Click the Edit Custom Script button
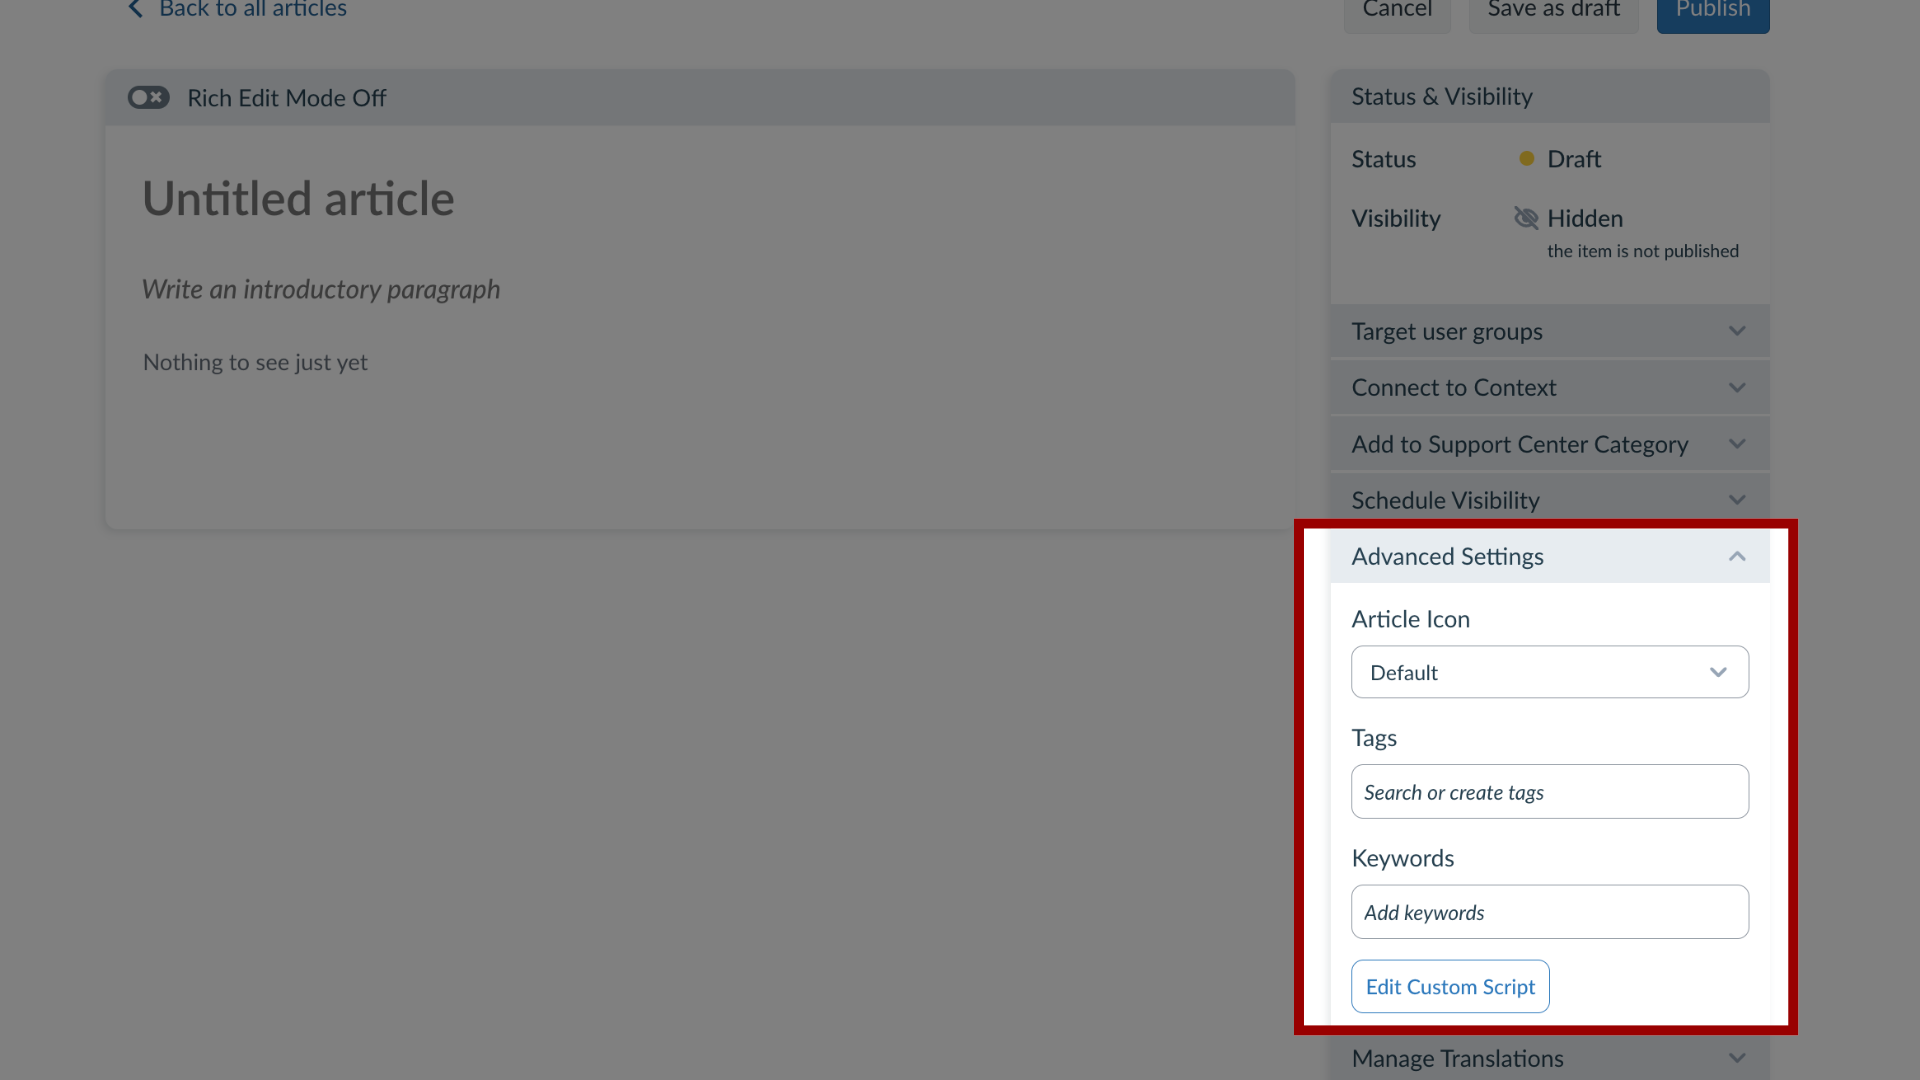The image size is (1920, 1080). tap(1449, 985)
